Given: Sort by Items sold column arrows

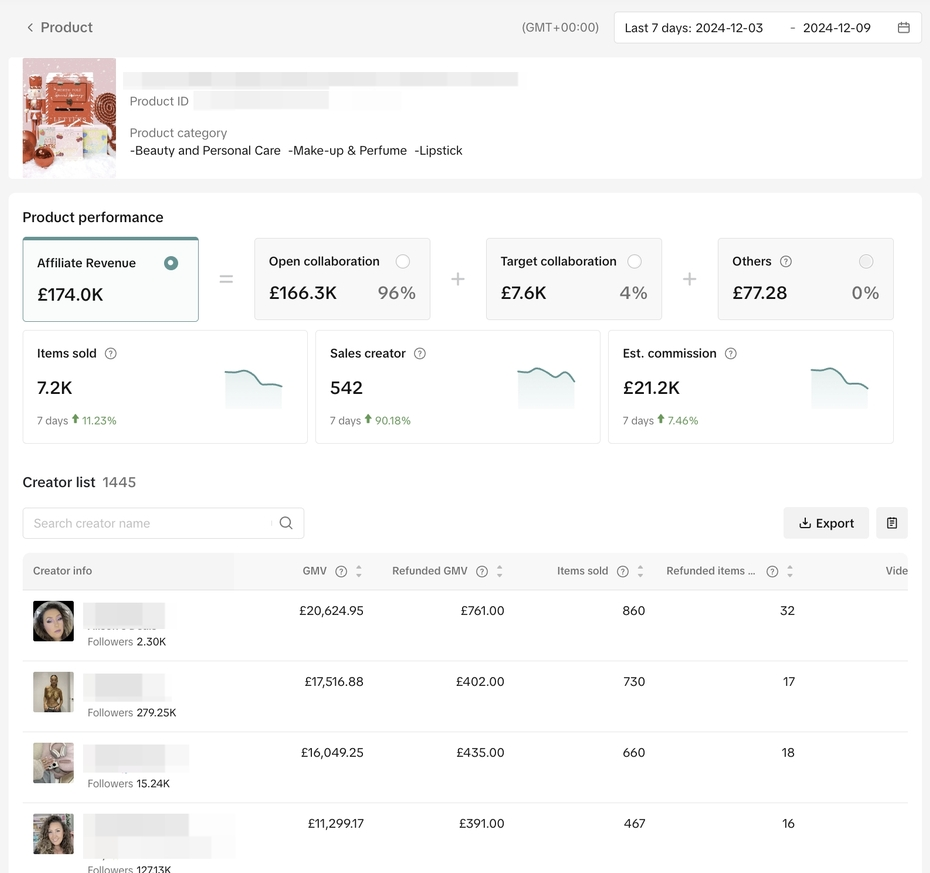Looking at the screenshot, I should coord(641,572).
